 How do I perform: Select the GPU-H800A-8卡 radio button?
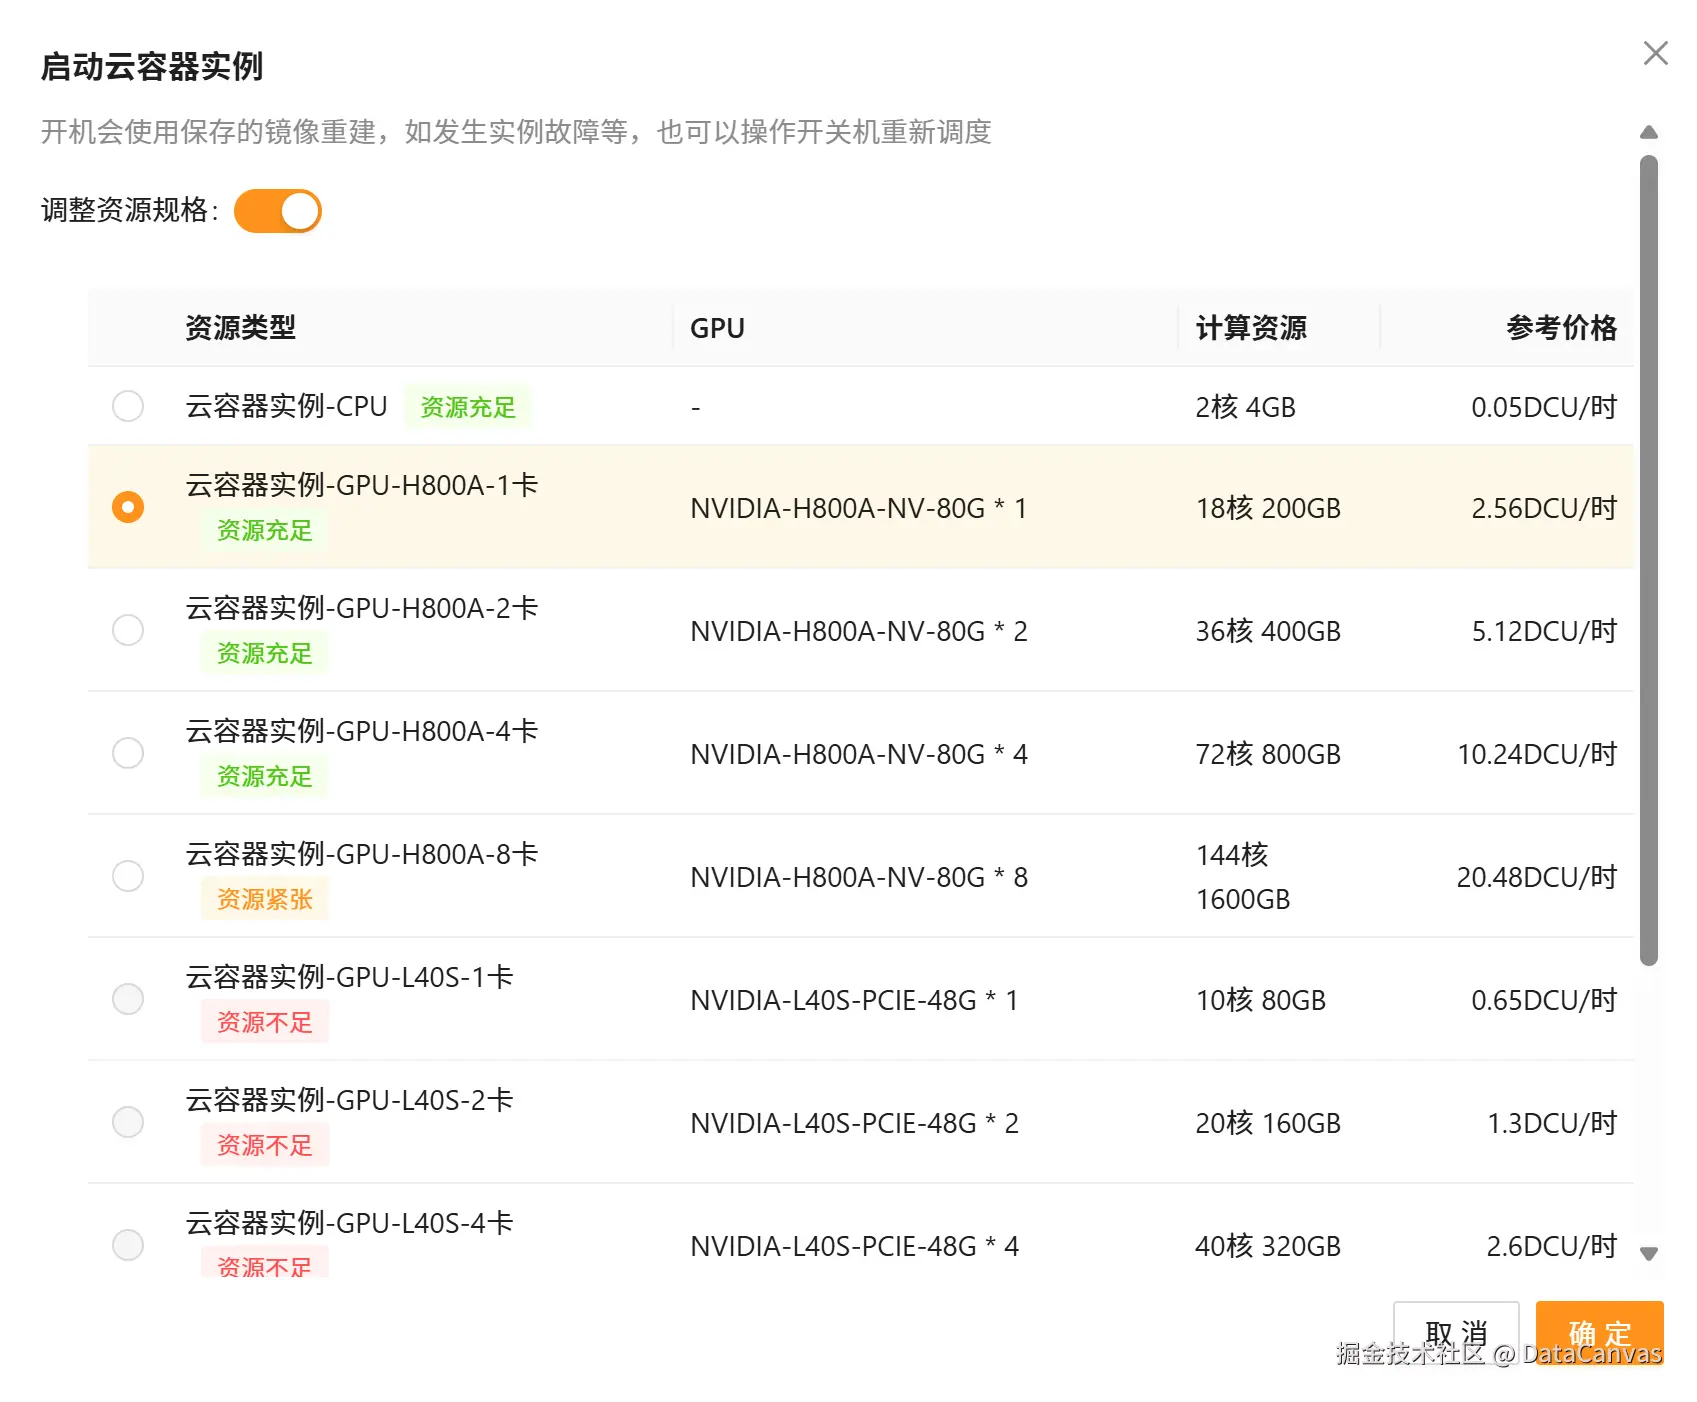point(128,876)
